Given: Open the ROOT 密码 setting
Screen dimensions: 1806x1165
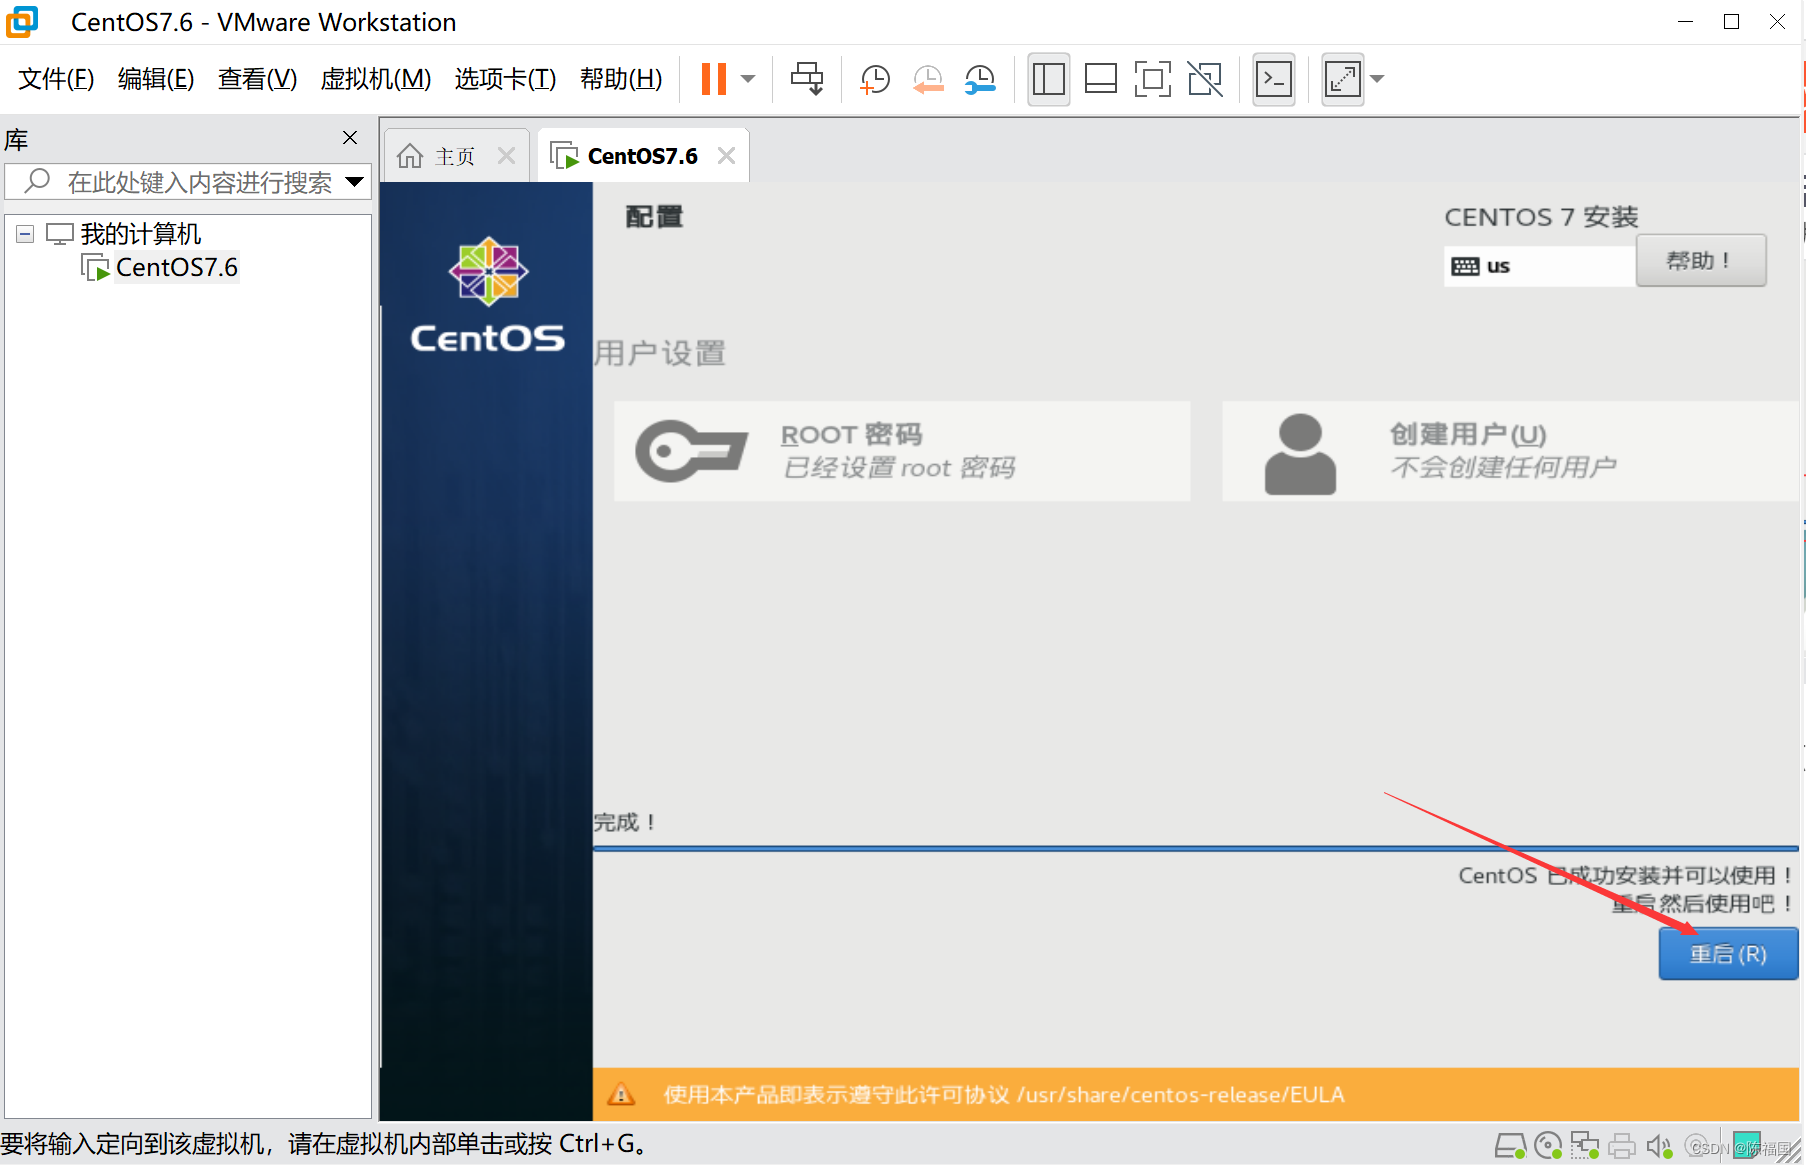Looking at the screenshot, I should pyautogui.click(x=902, y=451).
